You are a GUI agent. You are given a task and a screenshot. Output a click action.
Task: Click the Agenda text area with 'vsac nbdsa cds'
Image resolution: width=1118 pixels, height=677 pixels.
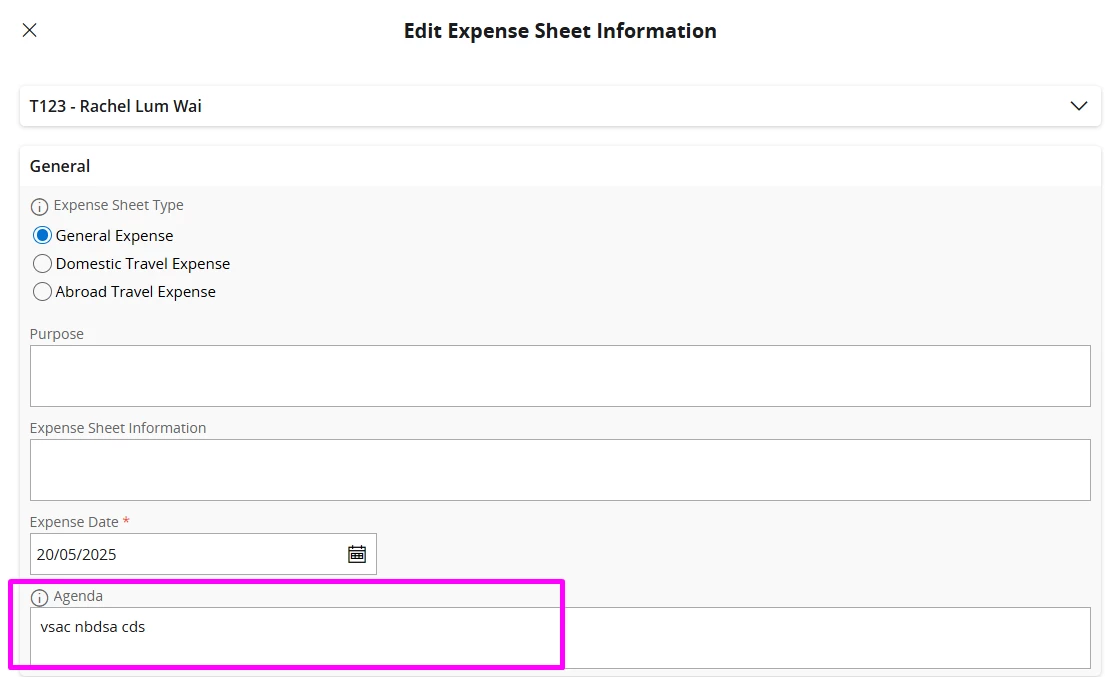coord(560,638)
